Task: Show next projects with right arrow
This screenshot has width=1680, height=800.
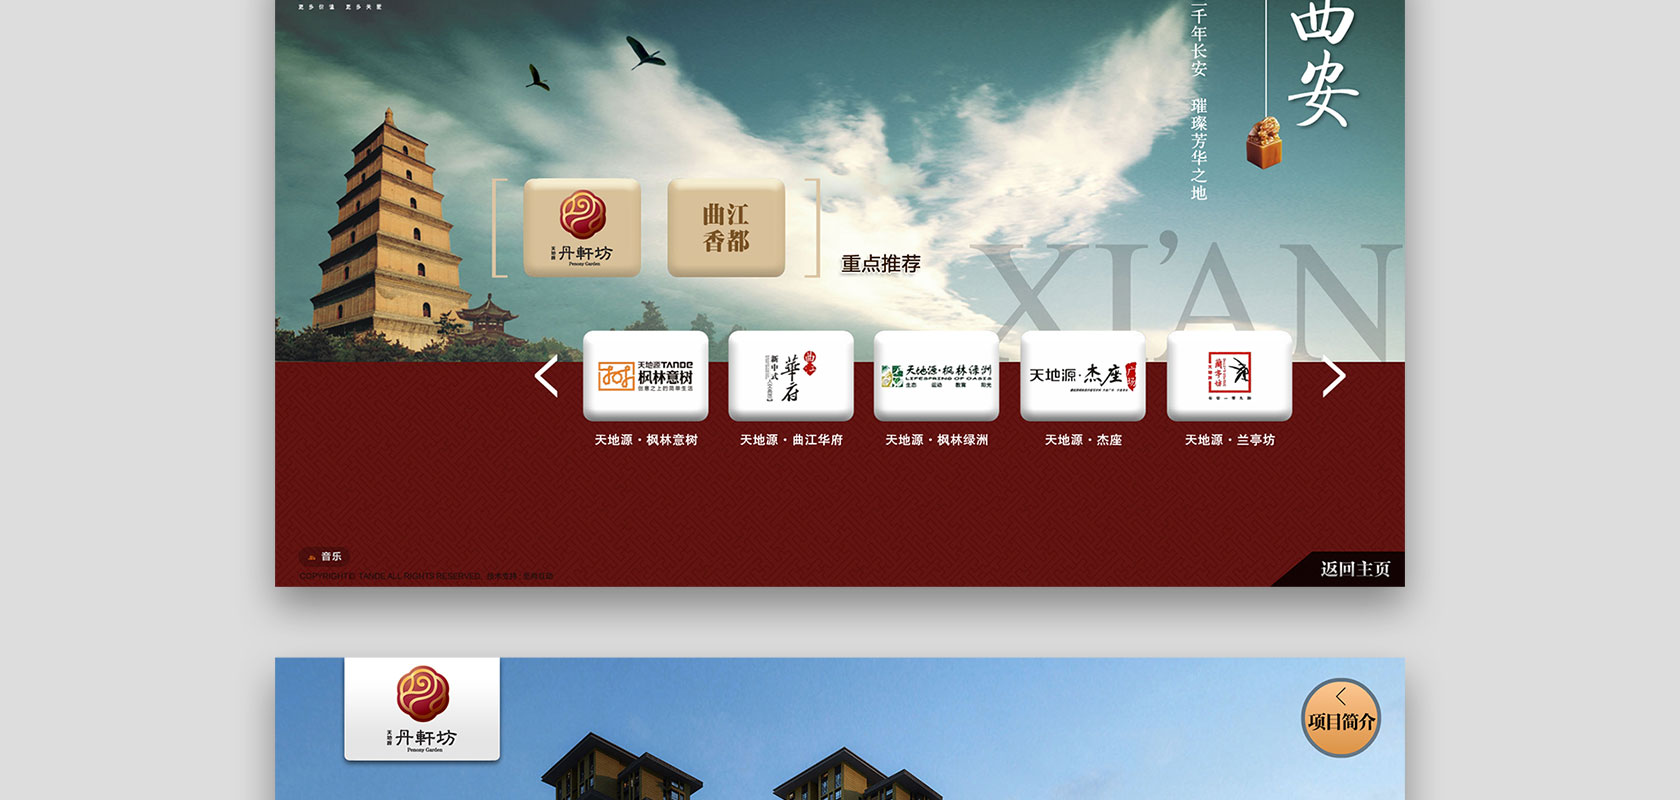Action: coord(1334,377)
